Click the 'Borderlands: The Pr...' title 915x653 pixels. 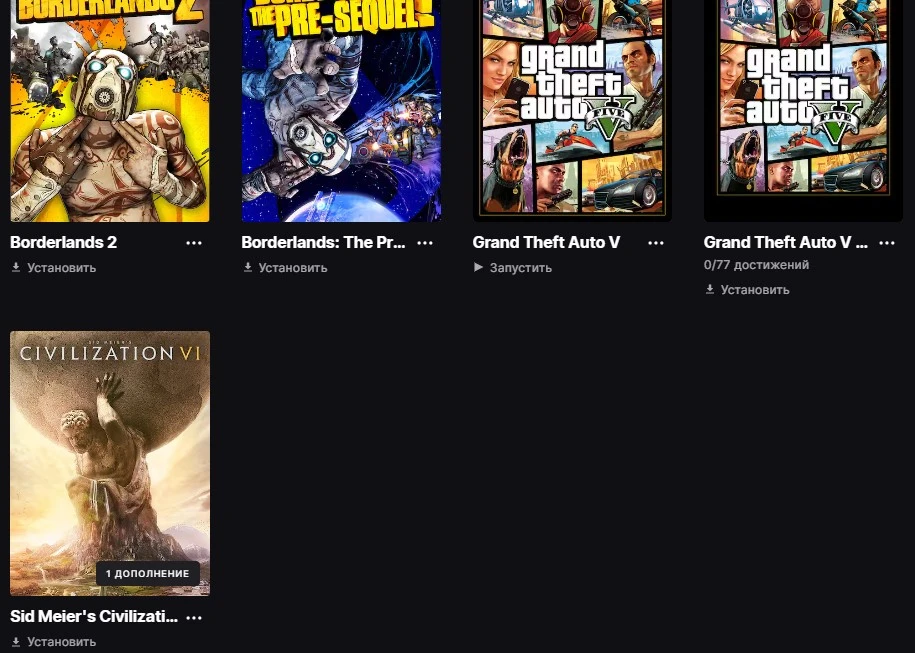[323, 242]
